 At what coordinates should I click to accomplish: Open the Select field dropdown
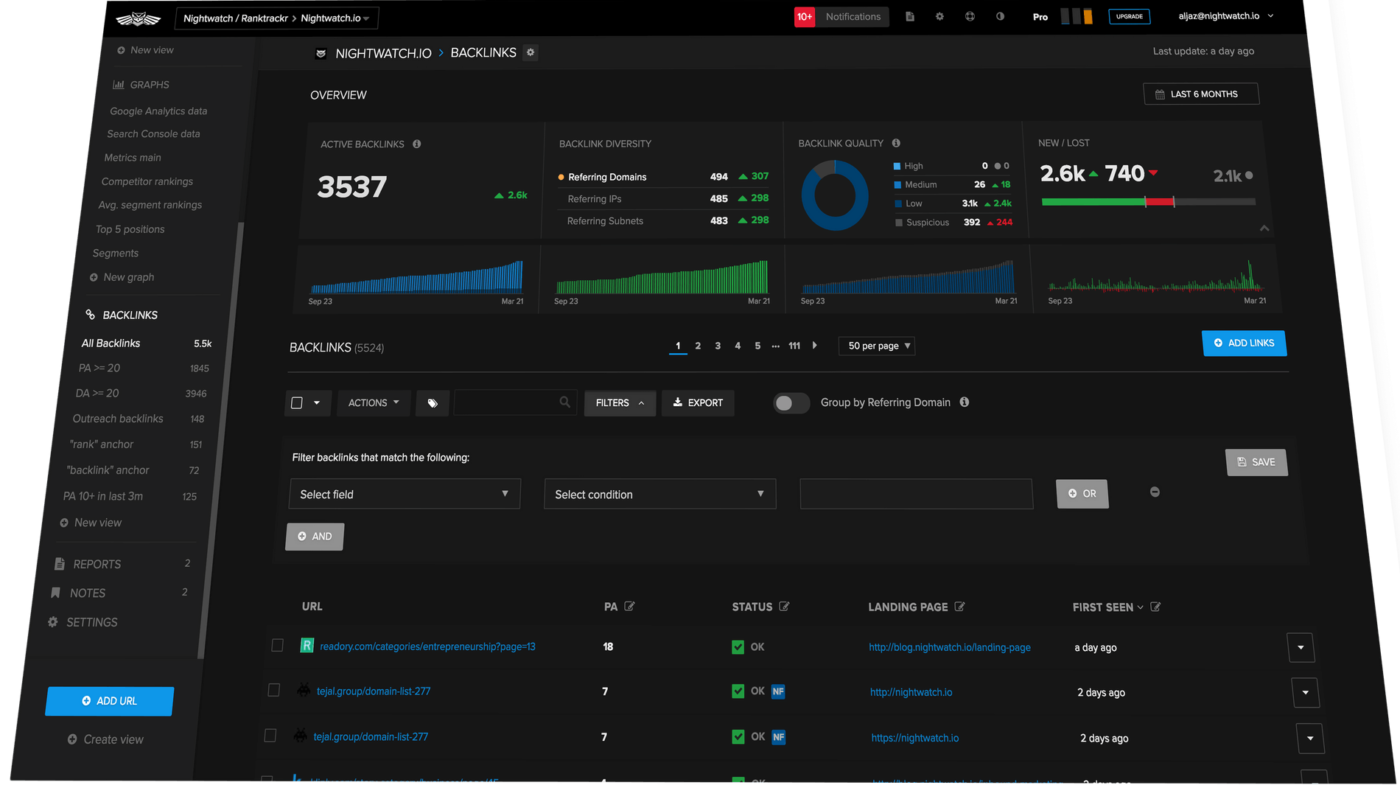click(x=404, y=494)
